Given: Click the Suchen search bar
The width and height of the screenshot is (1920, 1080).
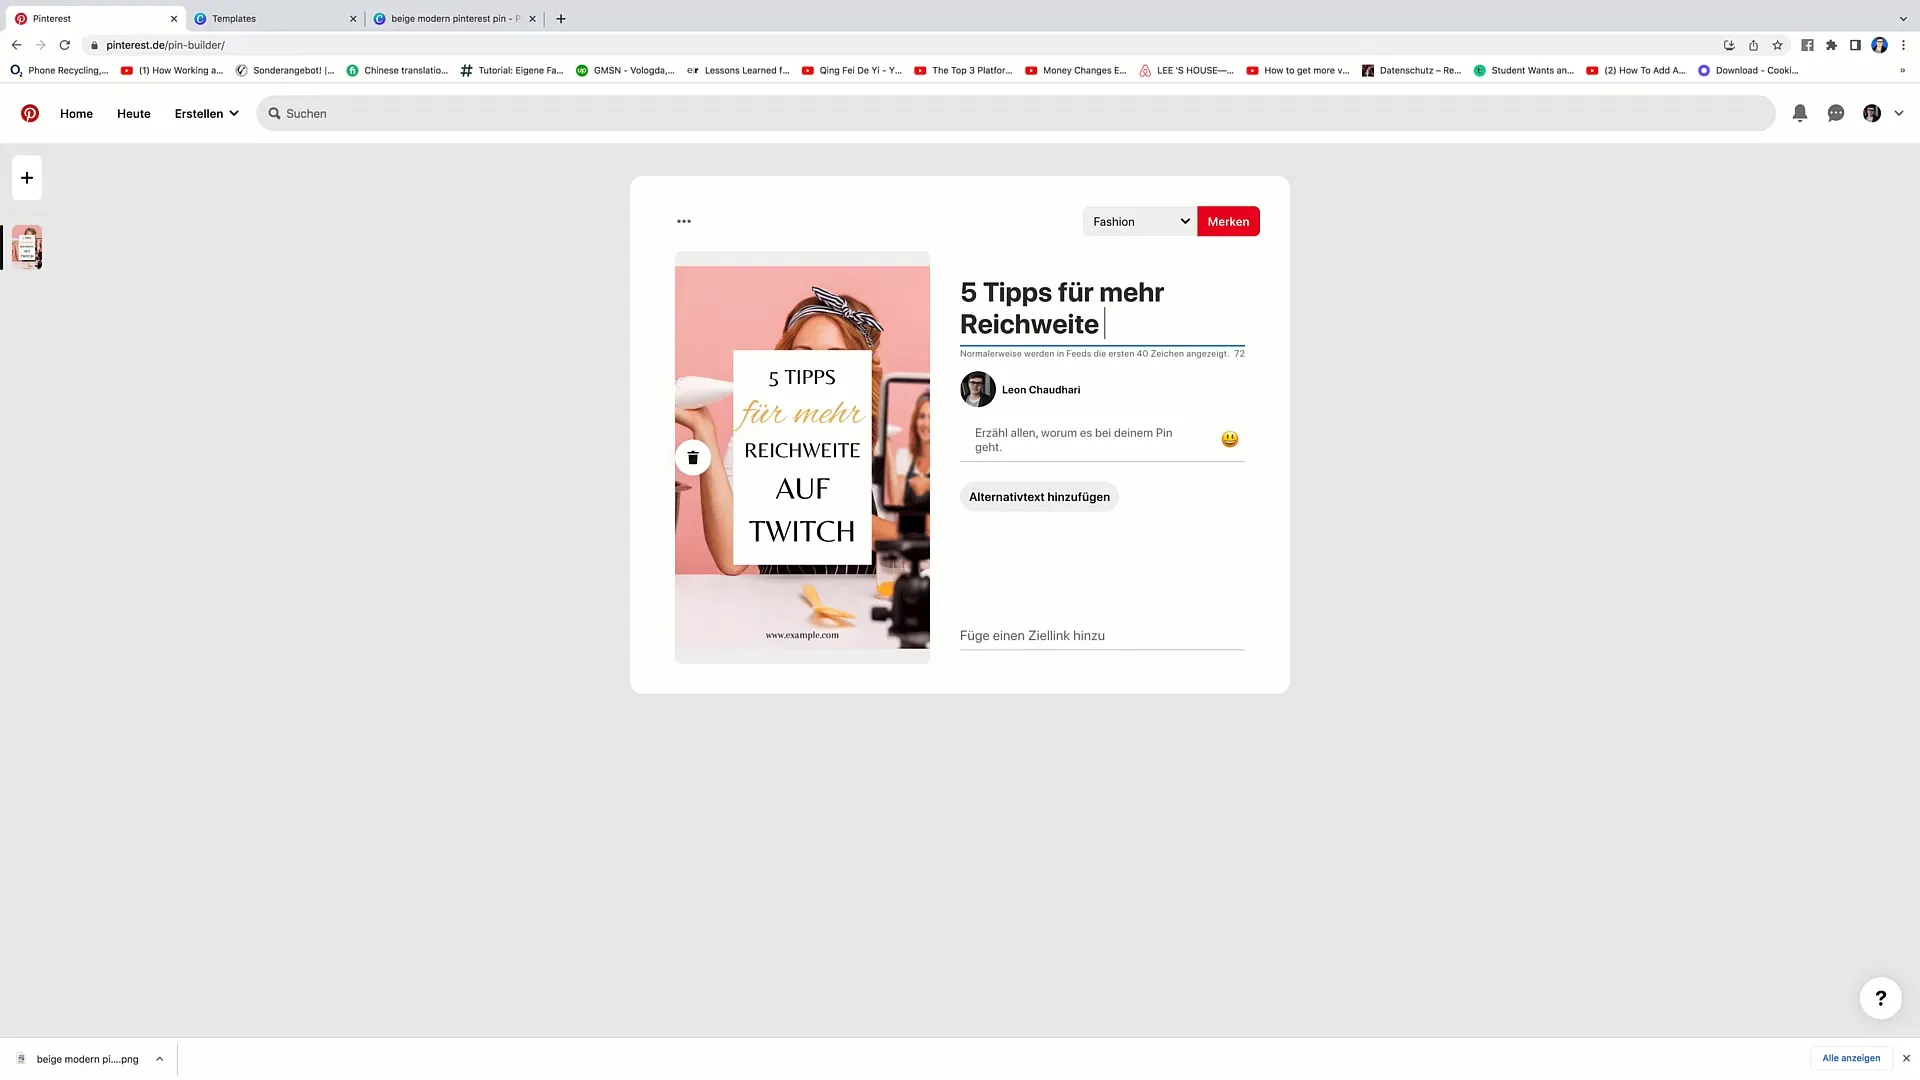Looking at the screenshot, I should pos(1016,113).
